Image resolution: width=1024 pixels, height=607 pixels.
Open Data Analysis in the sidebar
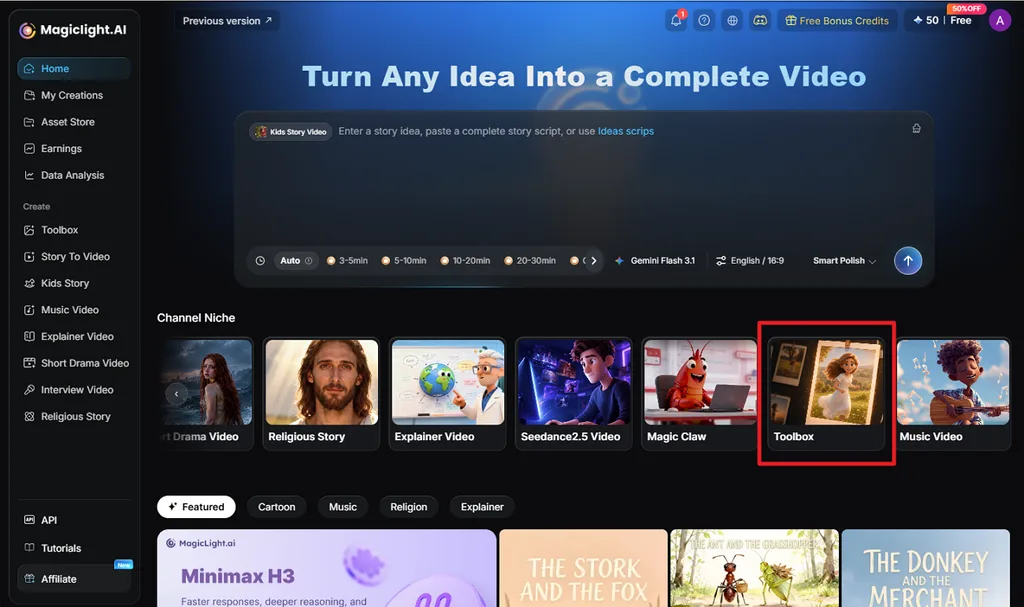pos(74,175)
